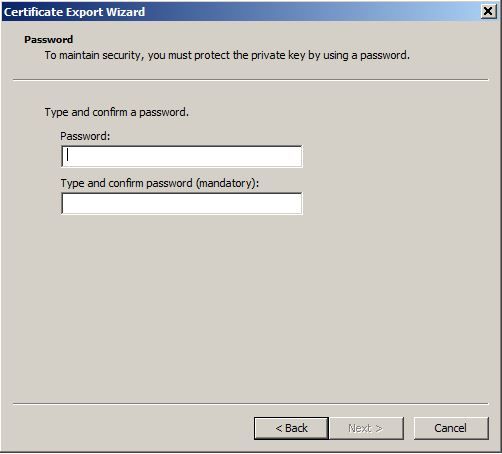The width and height of the screenshot is (502, 454).
Task: Click the horizontal separator below the header text
Action: point(251,80)
